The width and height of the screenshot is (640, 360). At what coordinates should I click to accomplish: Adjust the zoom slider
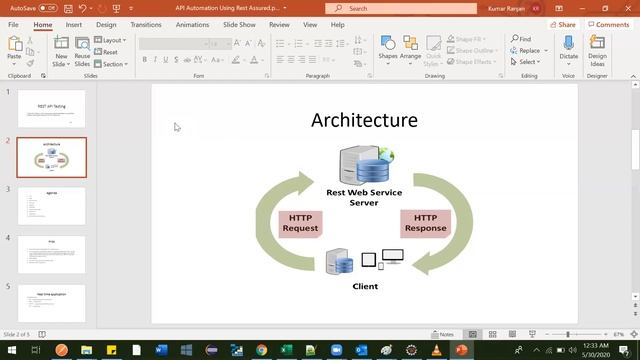click(x=568, y=334)
